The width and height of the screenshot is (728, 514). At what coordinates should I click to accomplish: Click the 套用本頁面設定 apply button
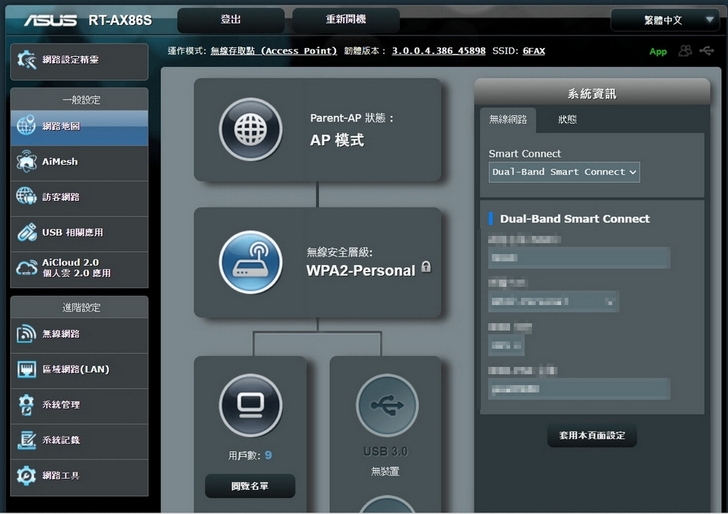pos(592,436)
